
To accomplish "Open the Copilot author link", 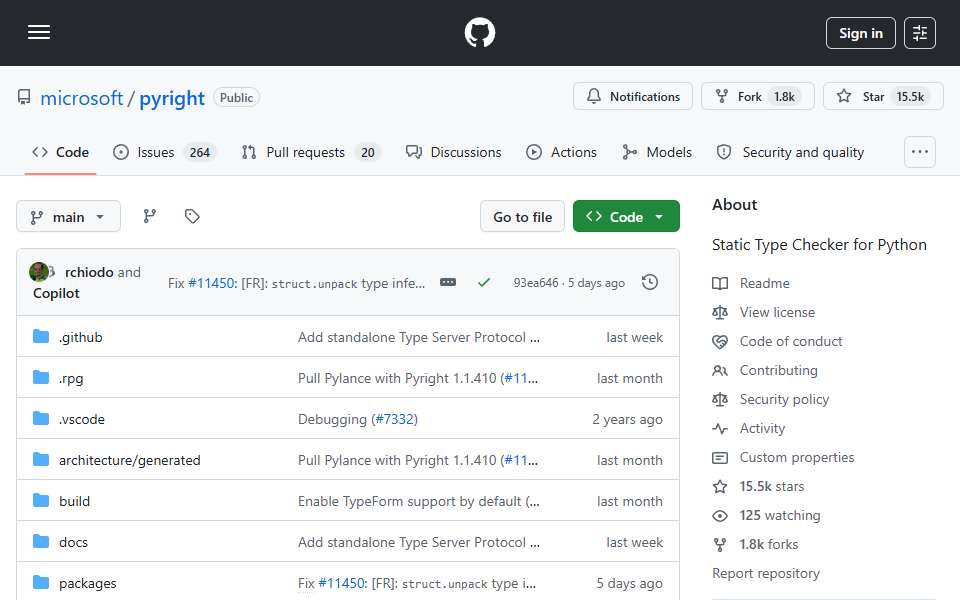I will coord(56,293).
